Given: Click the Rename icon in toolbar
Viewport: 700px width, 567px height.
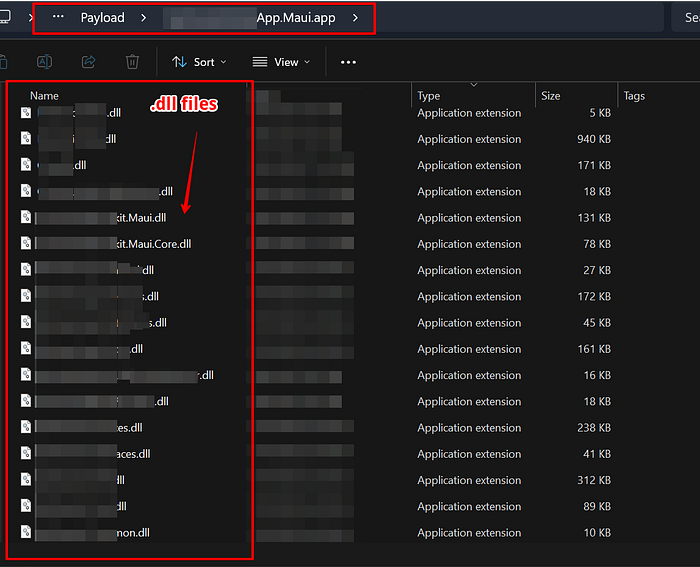Looking at the screenshot, I should pyautogui.click(x=44, y=62).
